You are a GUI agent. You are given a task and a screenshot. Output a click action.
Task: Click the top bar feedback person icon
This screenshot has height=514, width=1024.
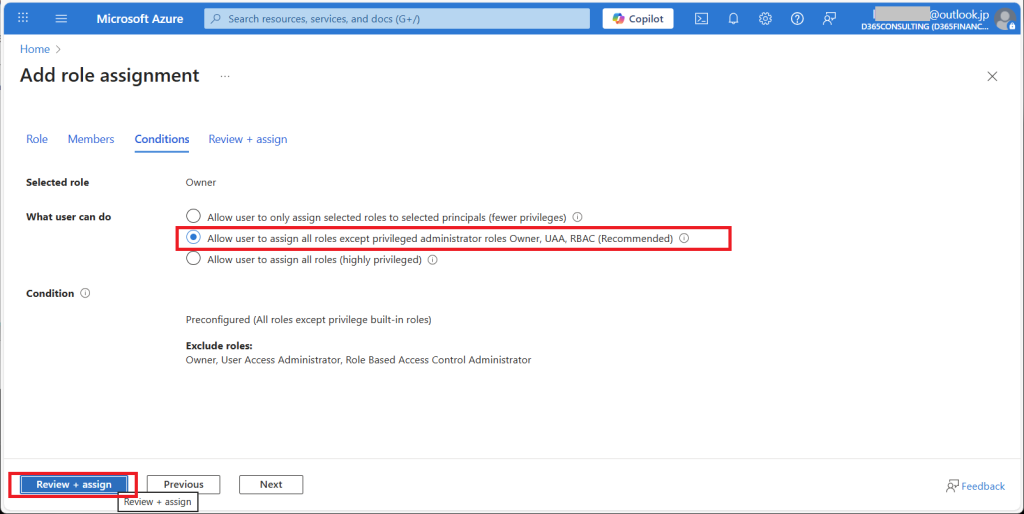pyautogui.click(x=829, y=19)
